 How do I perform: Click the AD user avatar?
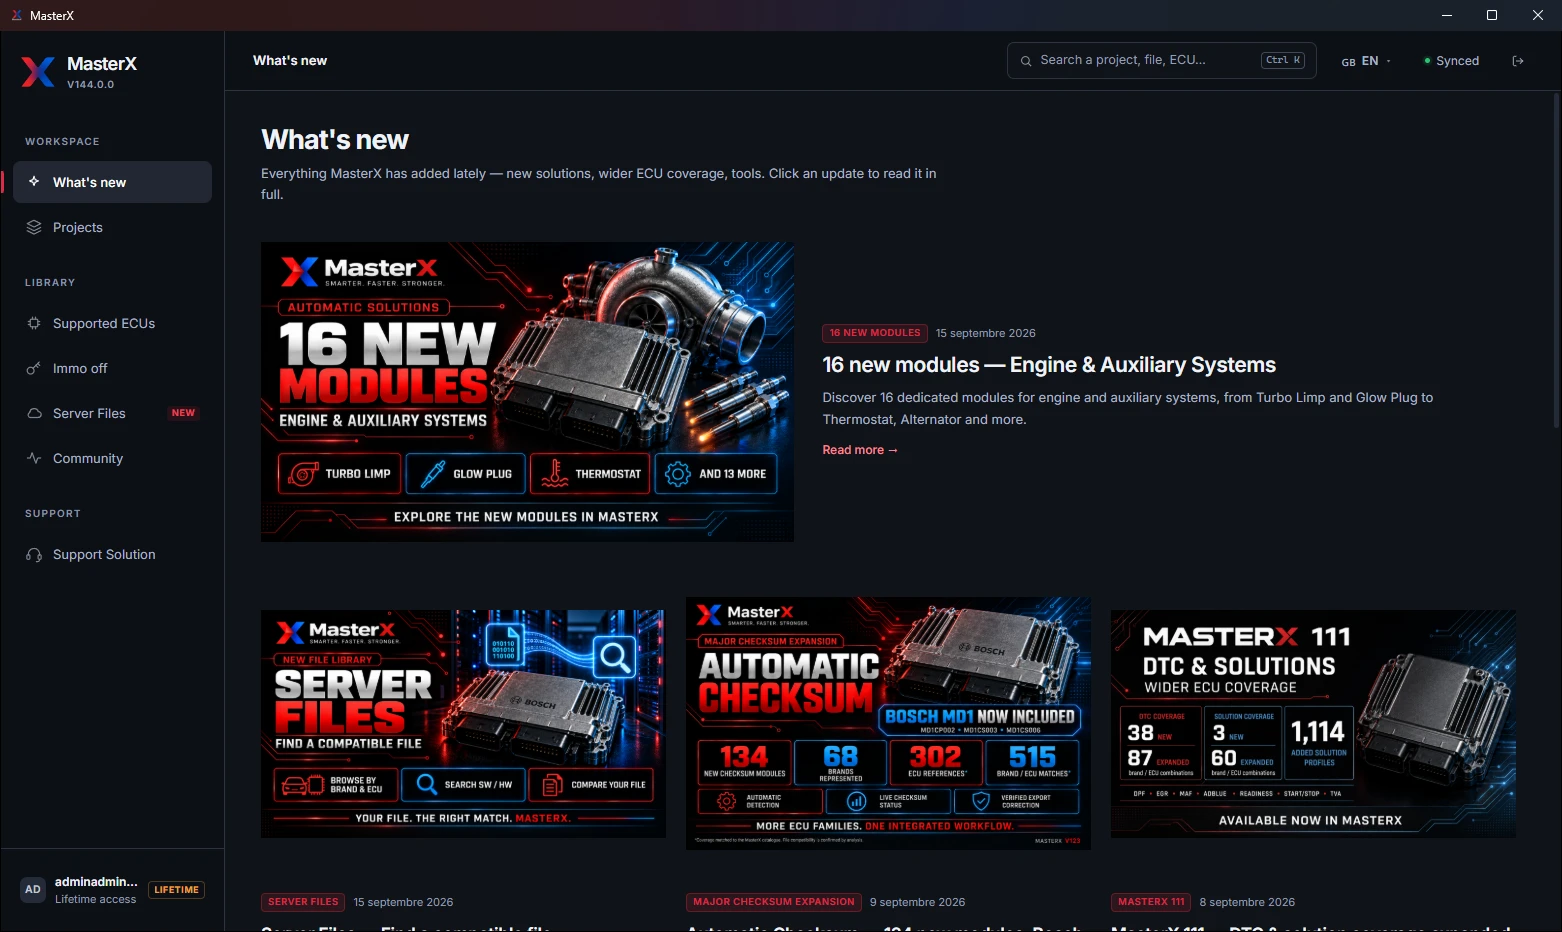(33, 889)
